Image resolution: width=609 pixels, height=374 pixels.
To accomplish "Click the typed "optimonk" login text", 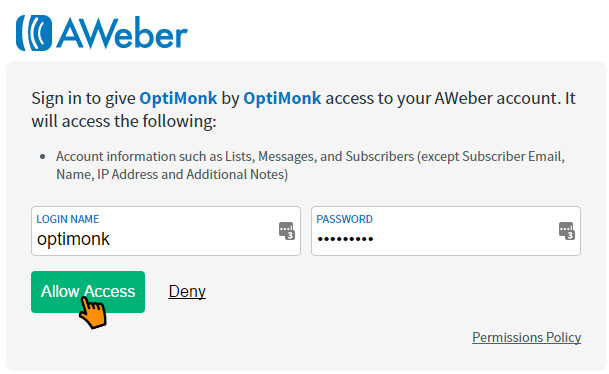I will coord(73,239).
